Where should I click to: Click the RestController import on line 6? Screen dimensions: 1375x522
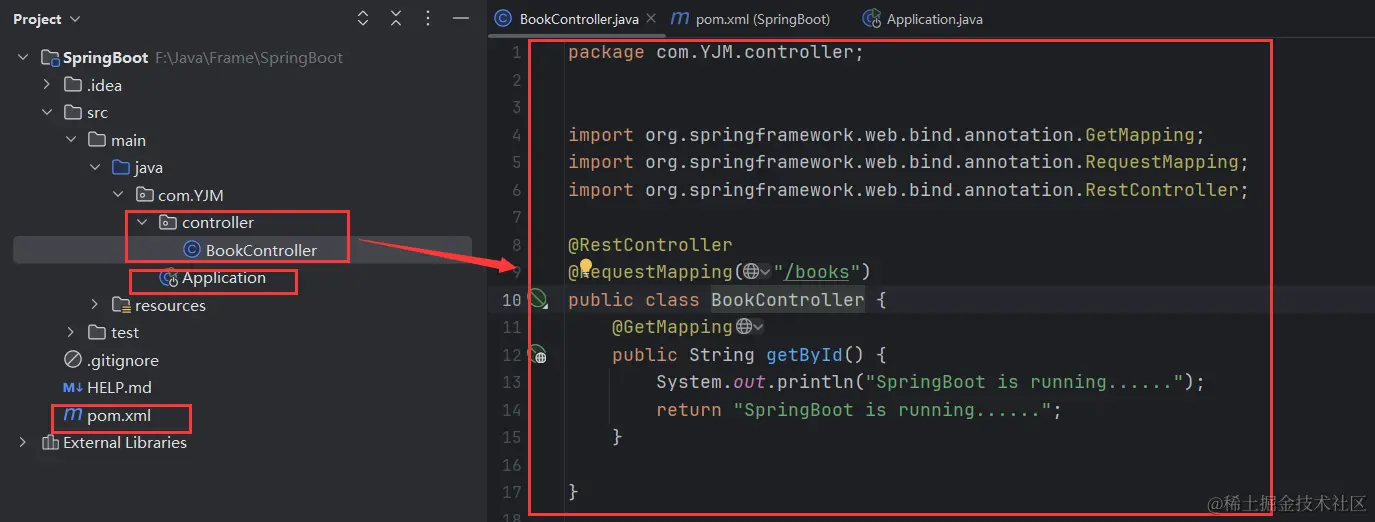(909, 189)
